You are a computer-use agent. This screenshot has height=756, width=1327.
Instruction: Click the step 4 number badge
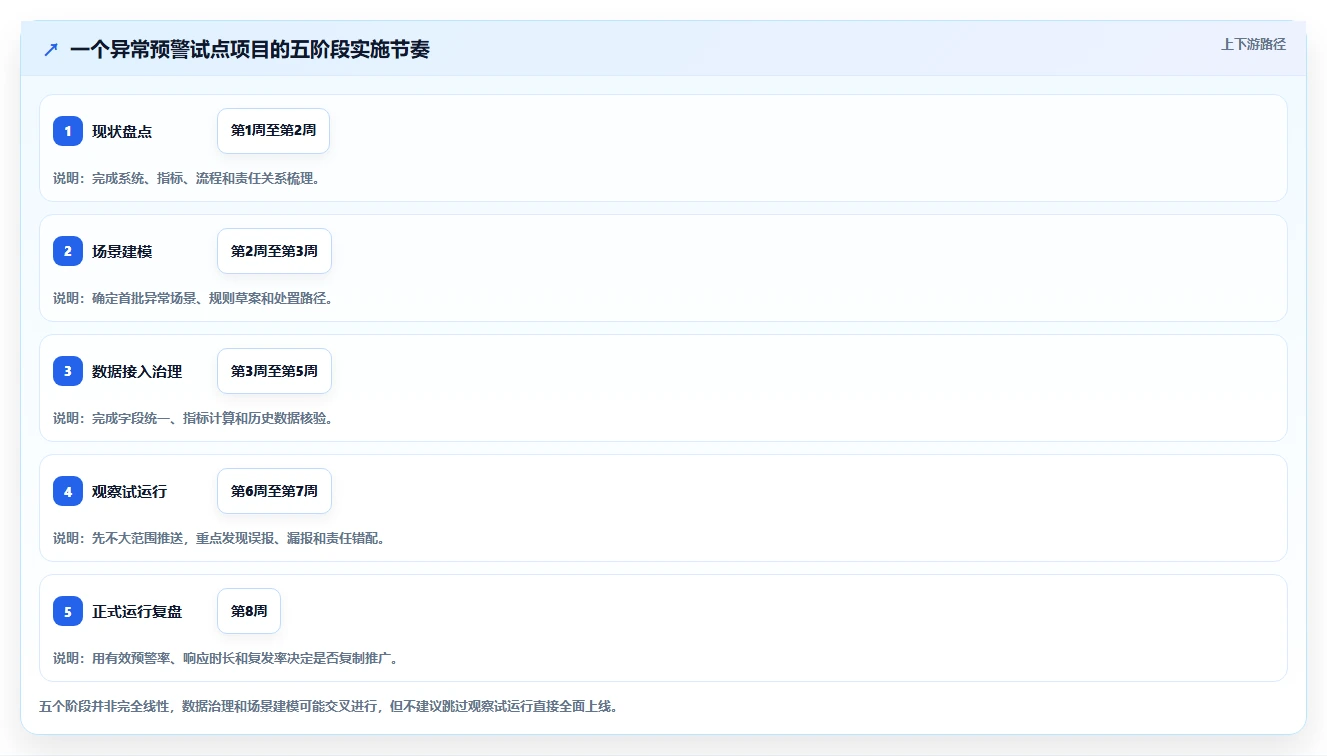(68, 491)
